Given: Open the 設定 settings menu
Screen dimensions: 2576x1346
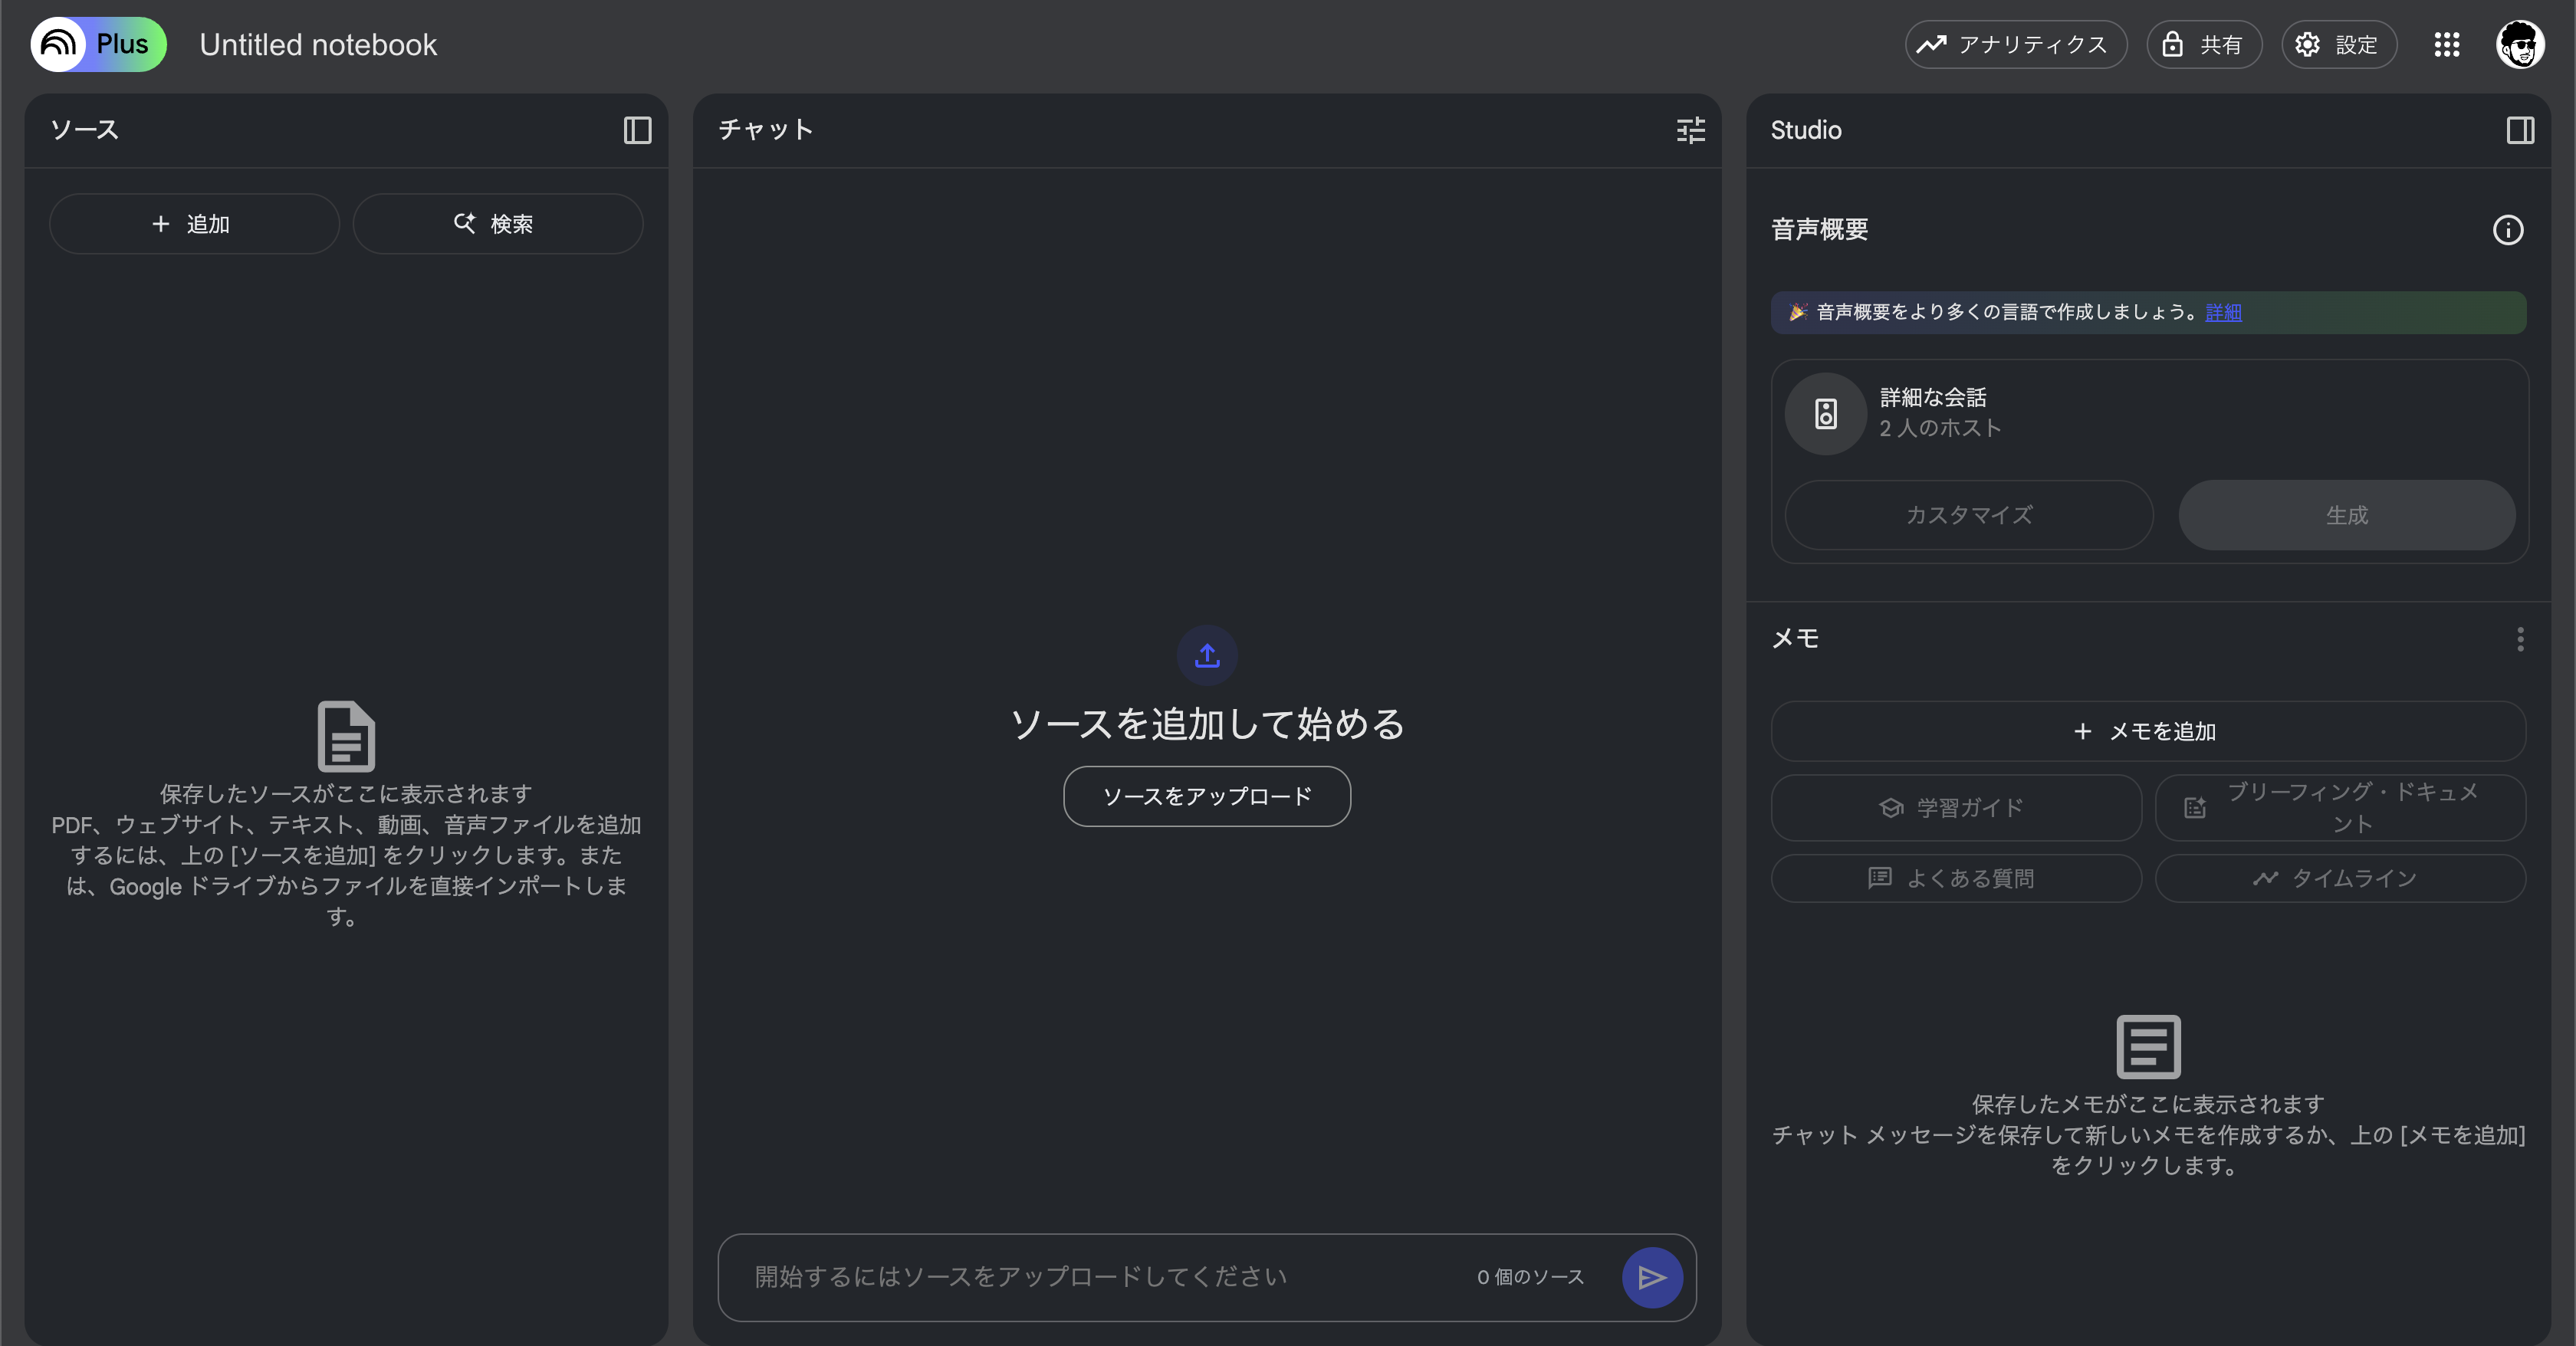Looking at the screenshot, I should pos(2338,45).
